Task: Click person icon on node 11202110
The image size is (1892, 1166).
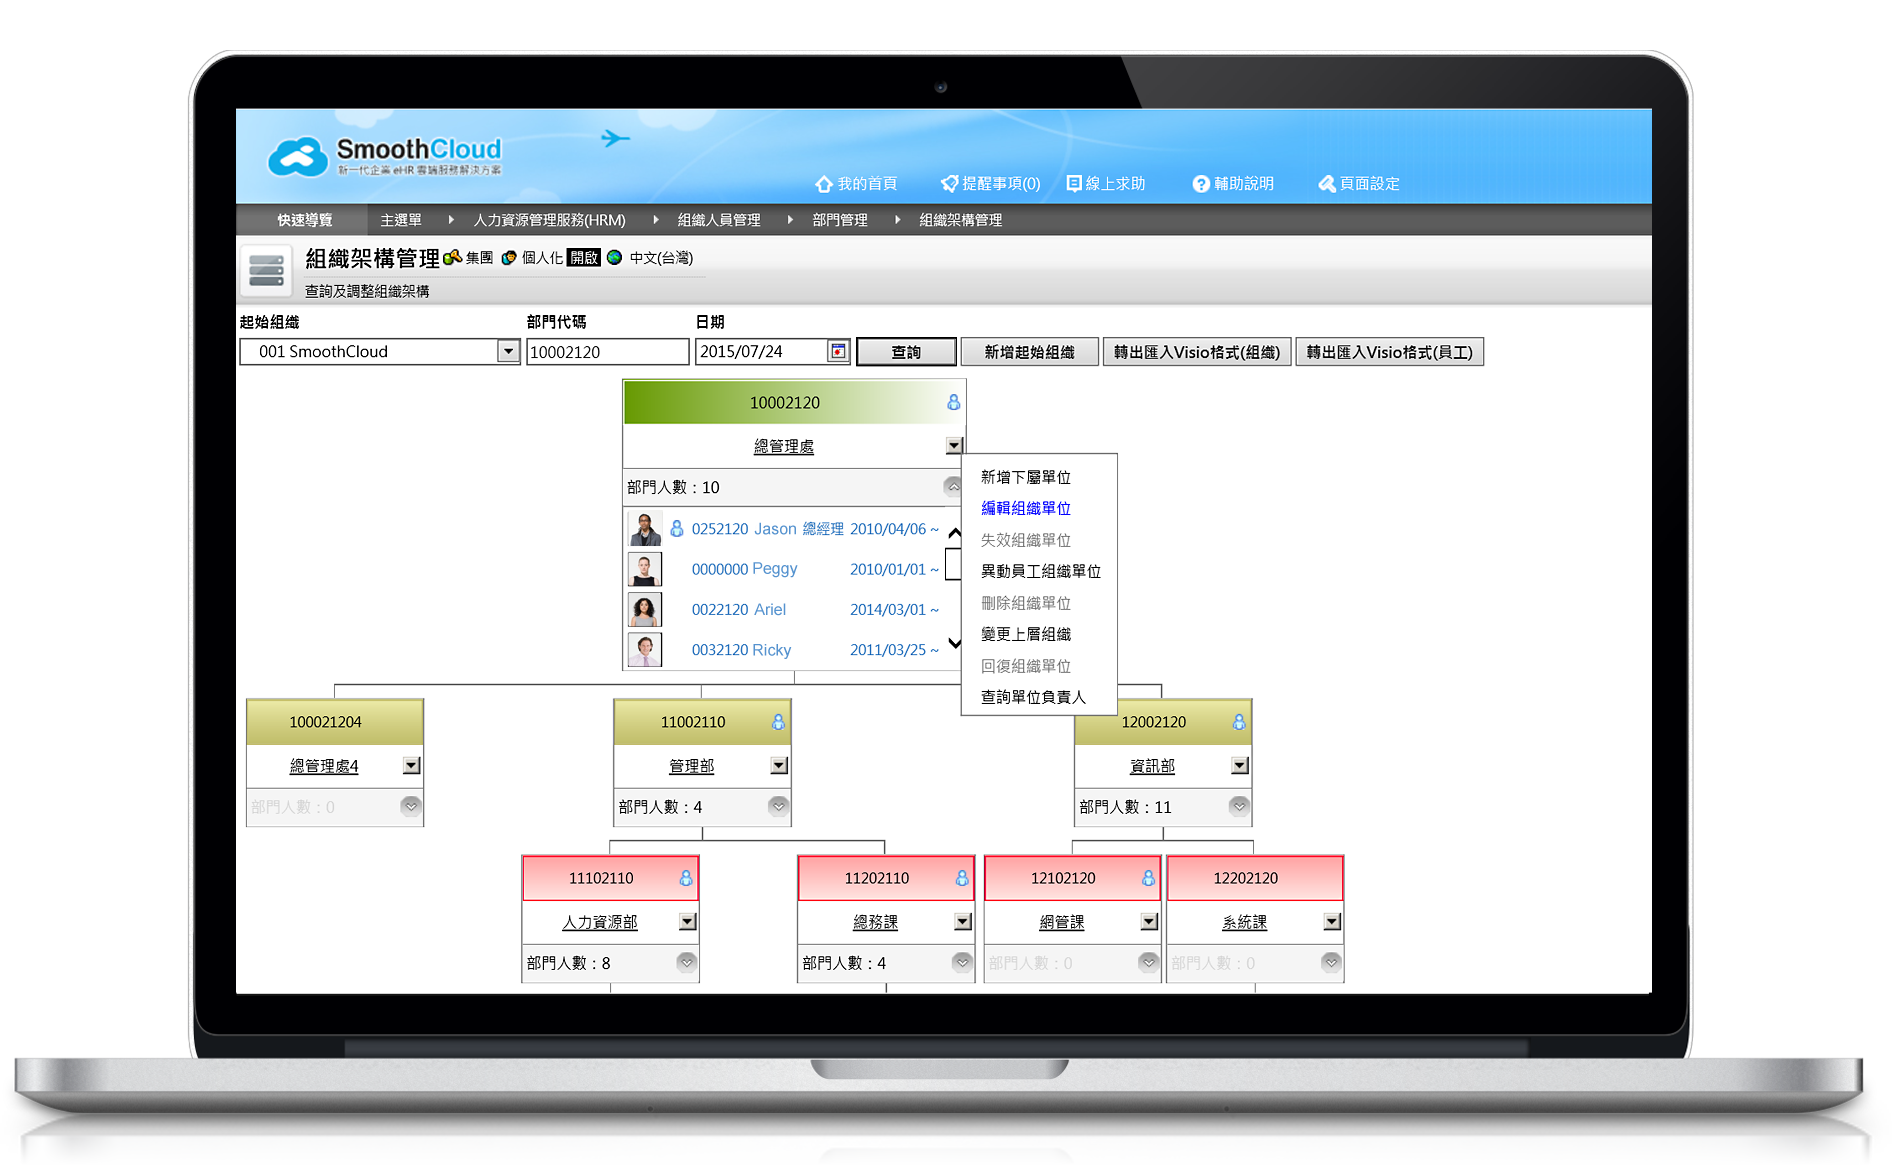Action: click(962, 878)
